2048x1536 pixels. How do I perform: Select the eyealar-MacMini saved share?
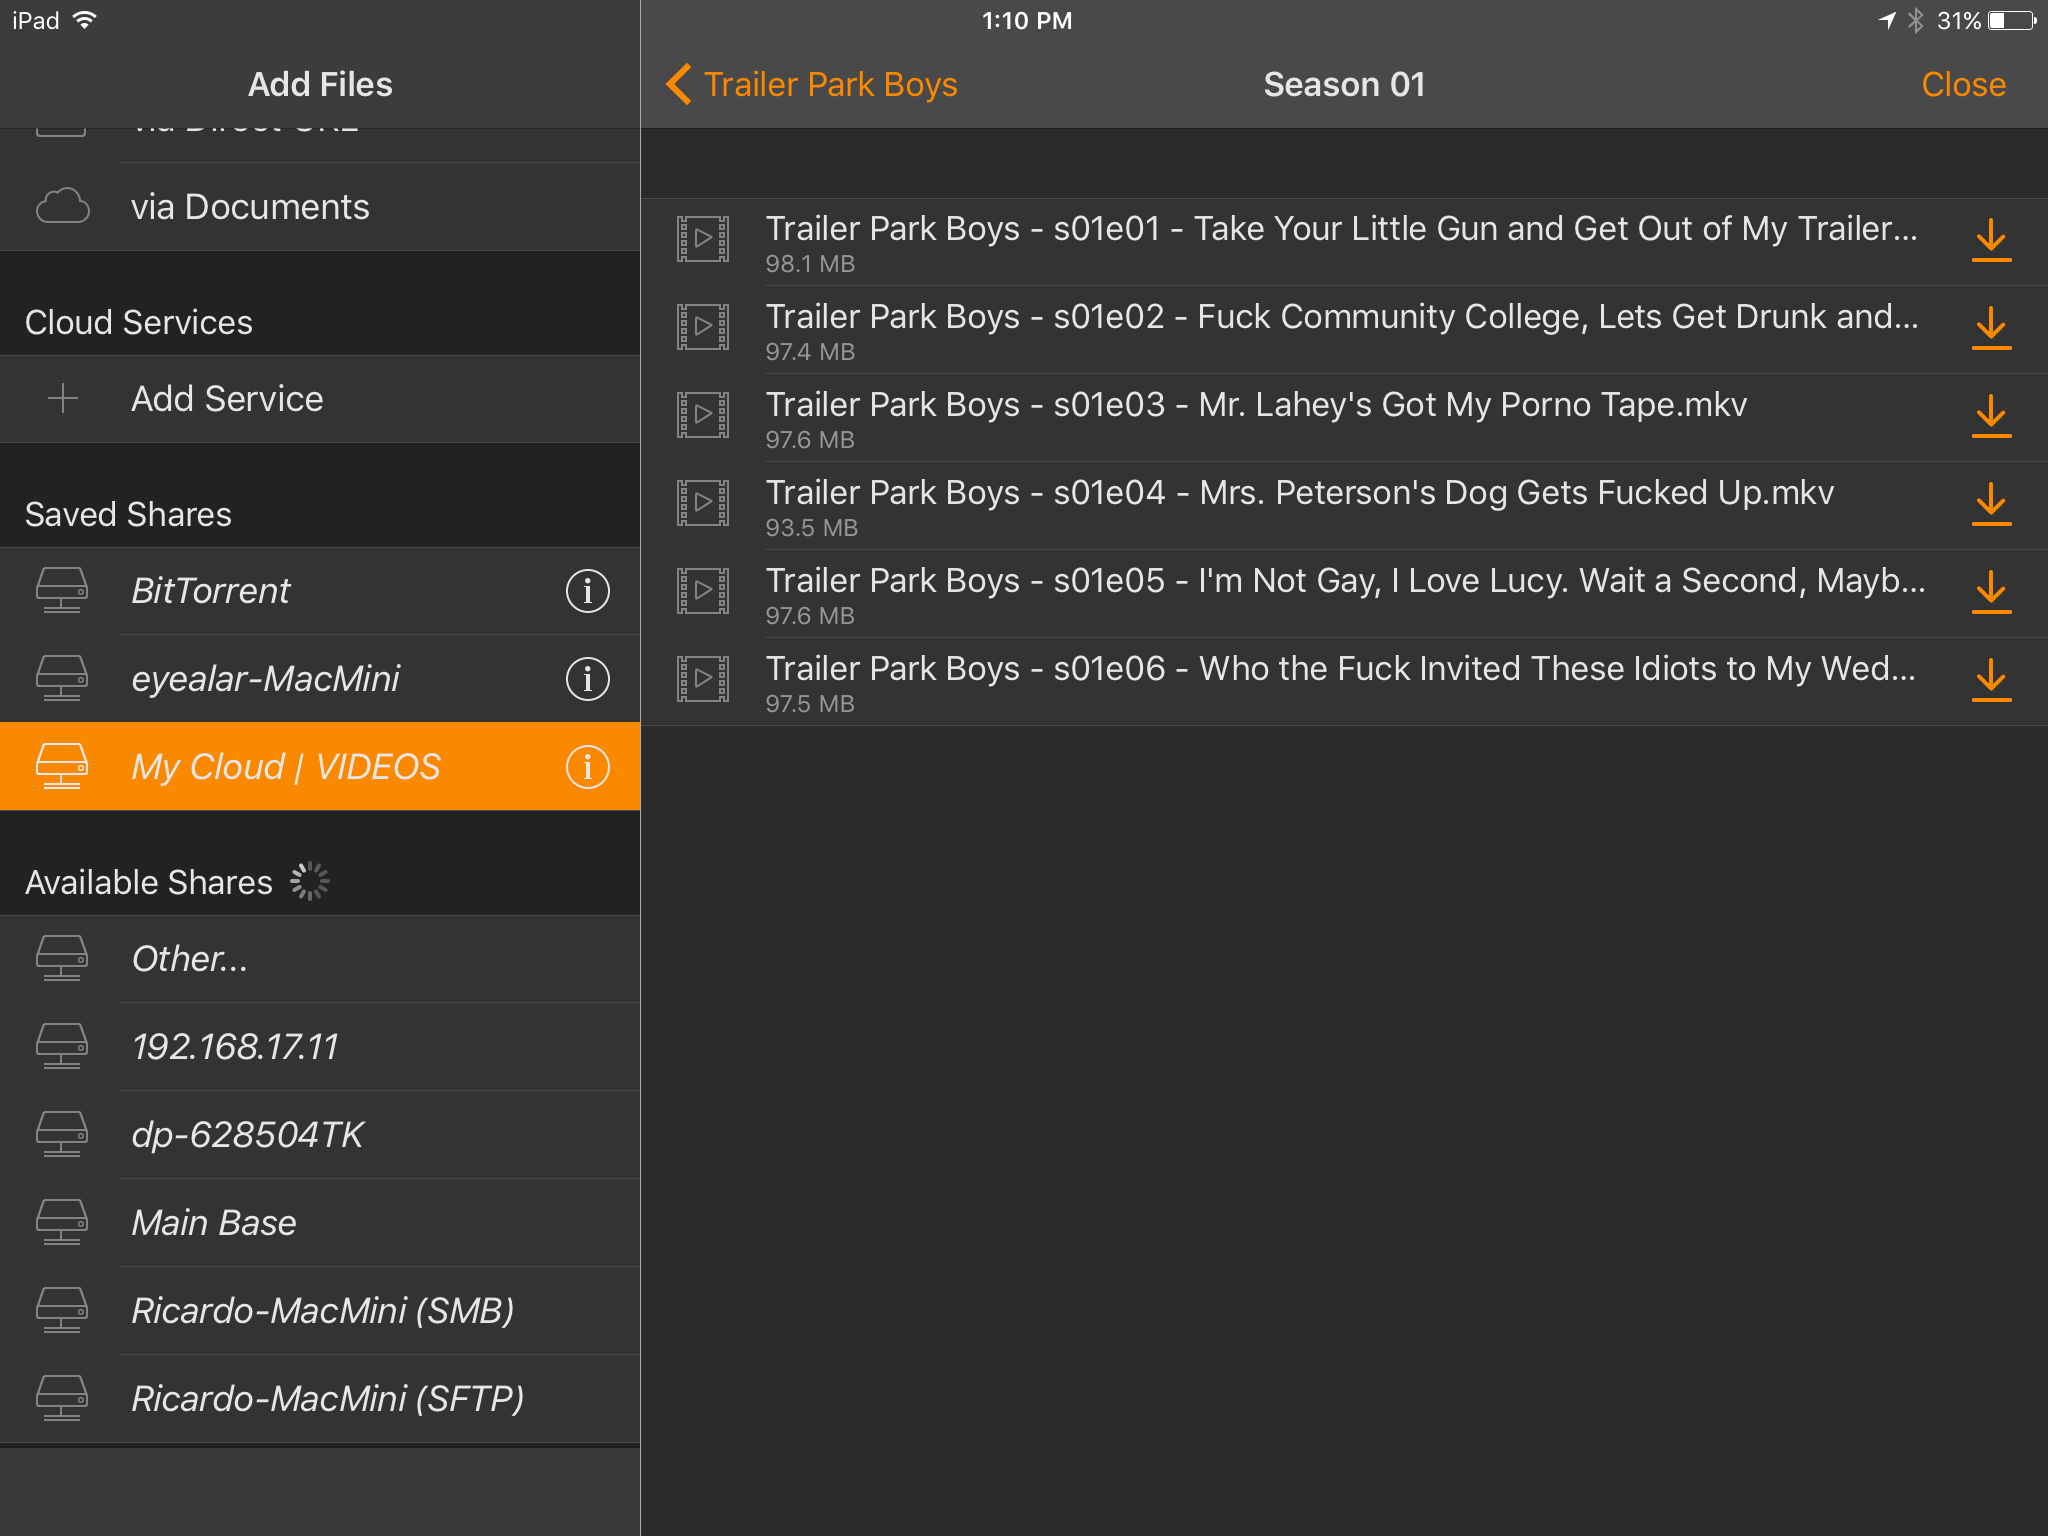pyautogui.click(x=265, y=679)
